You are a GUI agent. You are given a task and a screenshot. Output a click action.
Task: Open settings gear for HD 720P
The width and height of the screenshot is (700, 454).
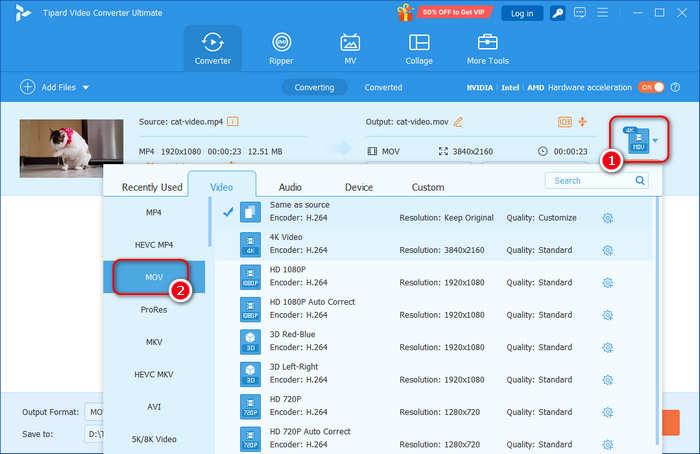[x=608, y=412]
